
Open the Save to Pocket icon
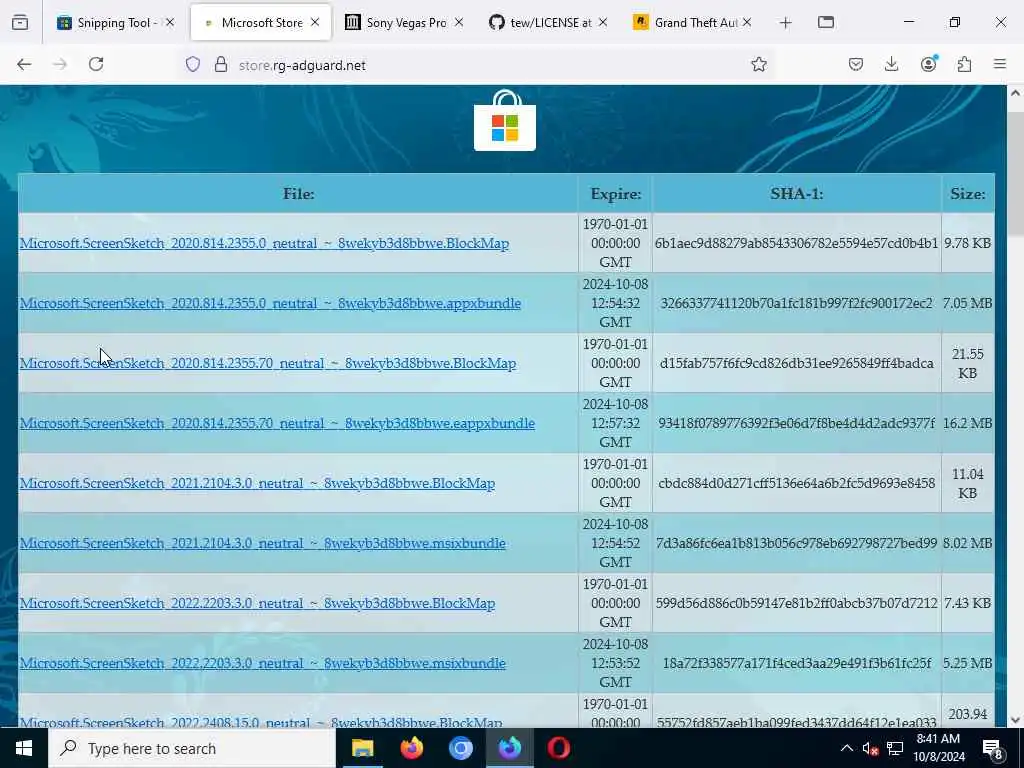click(x=856, y=64)
